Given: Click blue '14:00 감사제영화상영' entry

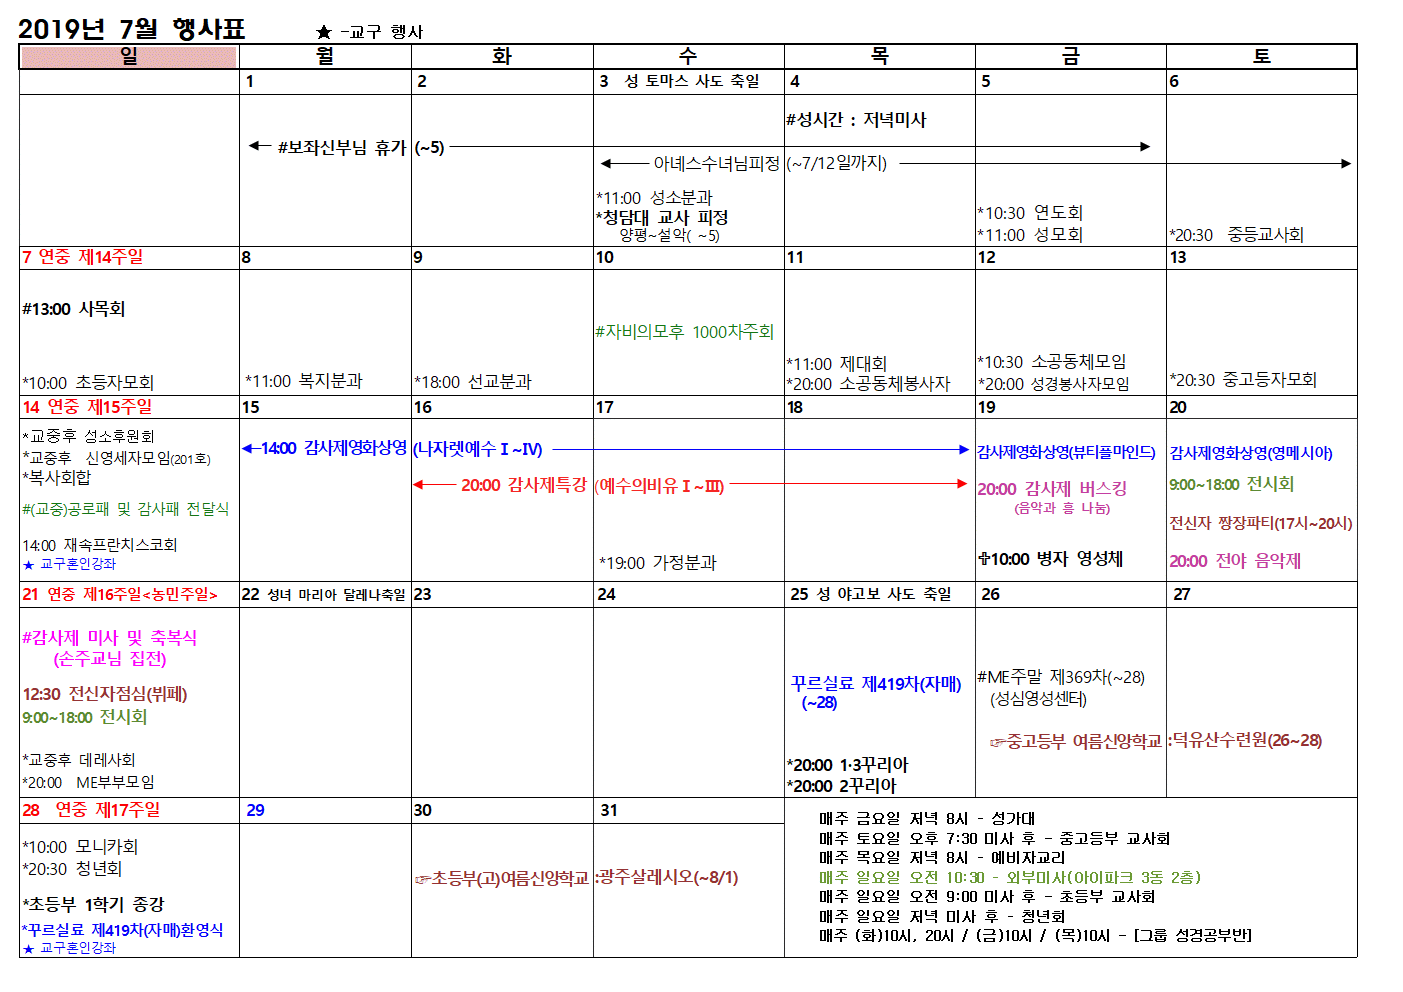Looking at the screenshot, I should 334,448.
